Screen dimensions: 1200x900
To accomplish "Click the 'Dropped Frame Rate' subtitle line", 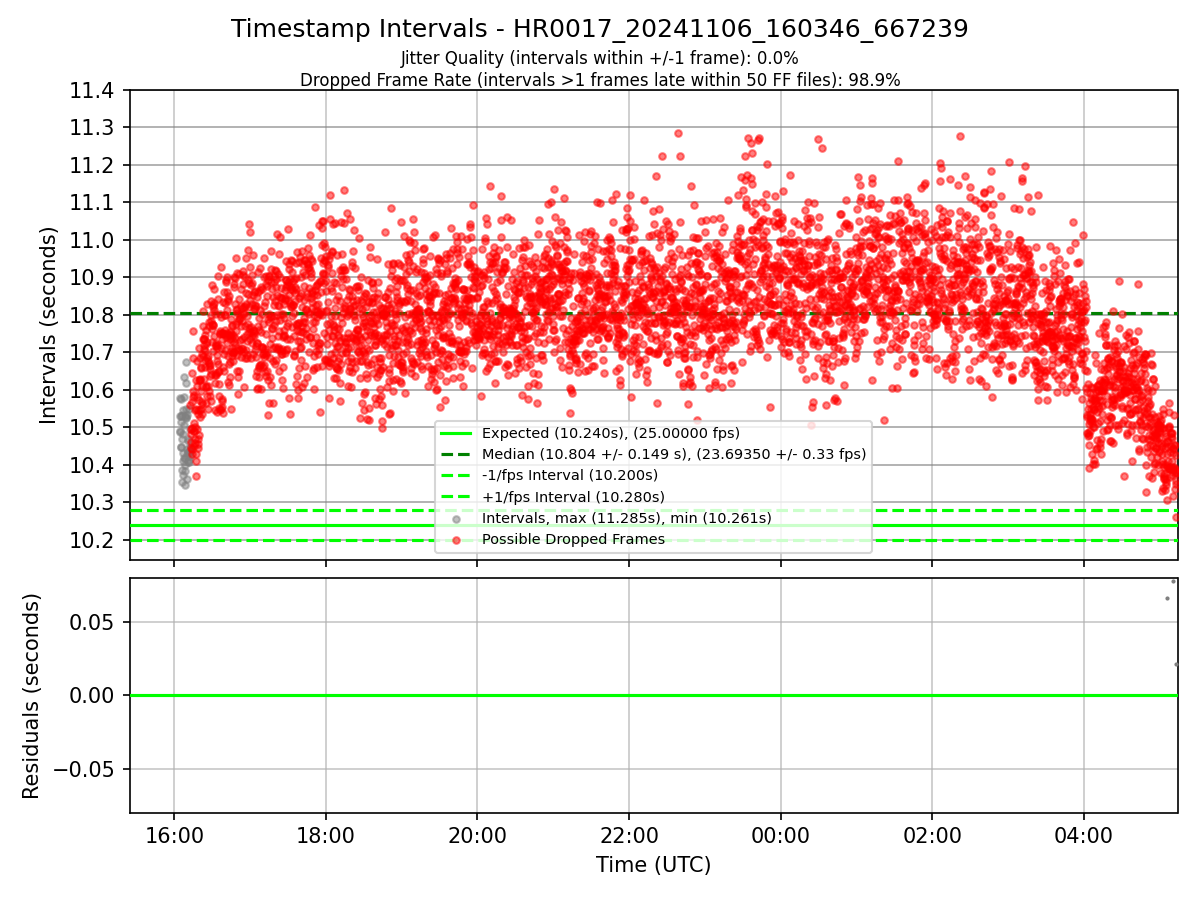I will click(x=599, y=80).
